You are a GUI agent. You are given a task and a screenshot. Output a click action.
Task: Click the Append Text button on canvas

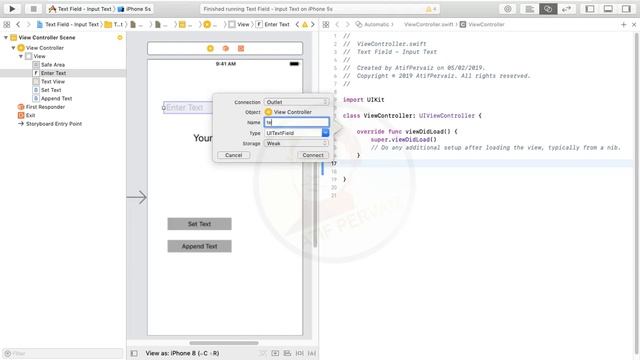(x=199, y=246)
